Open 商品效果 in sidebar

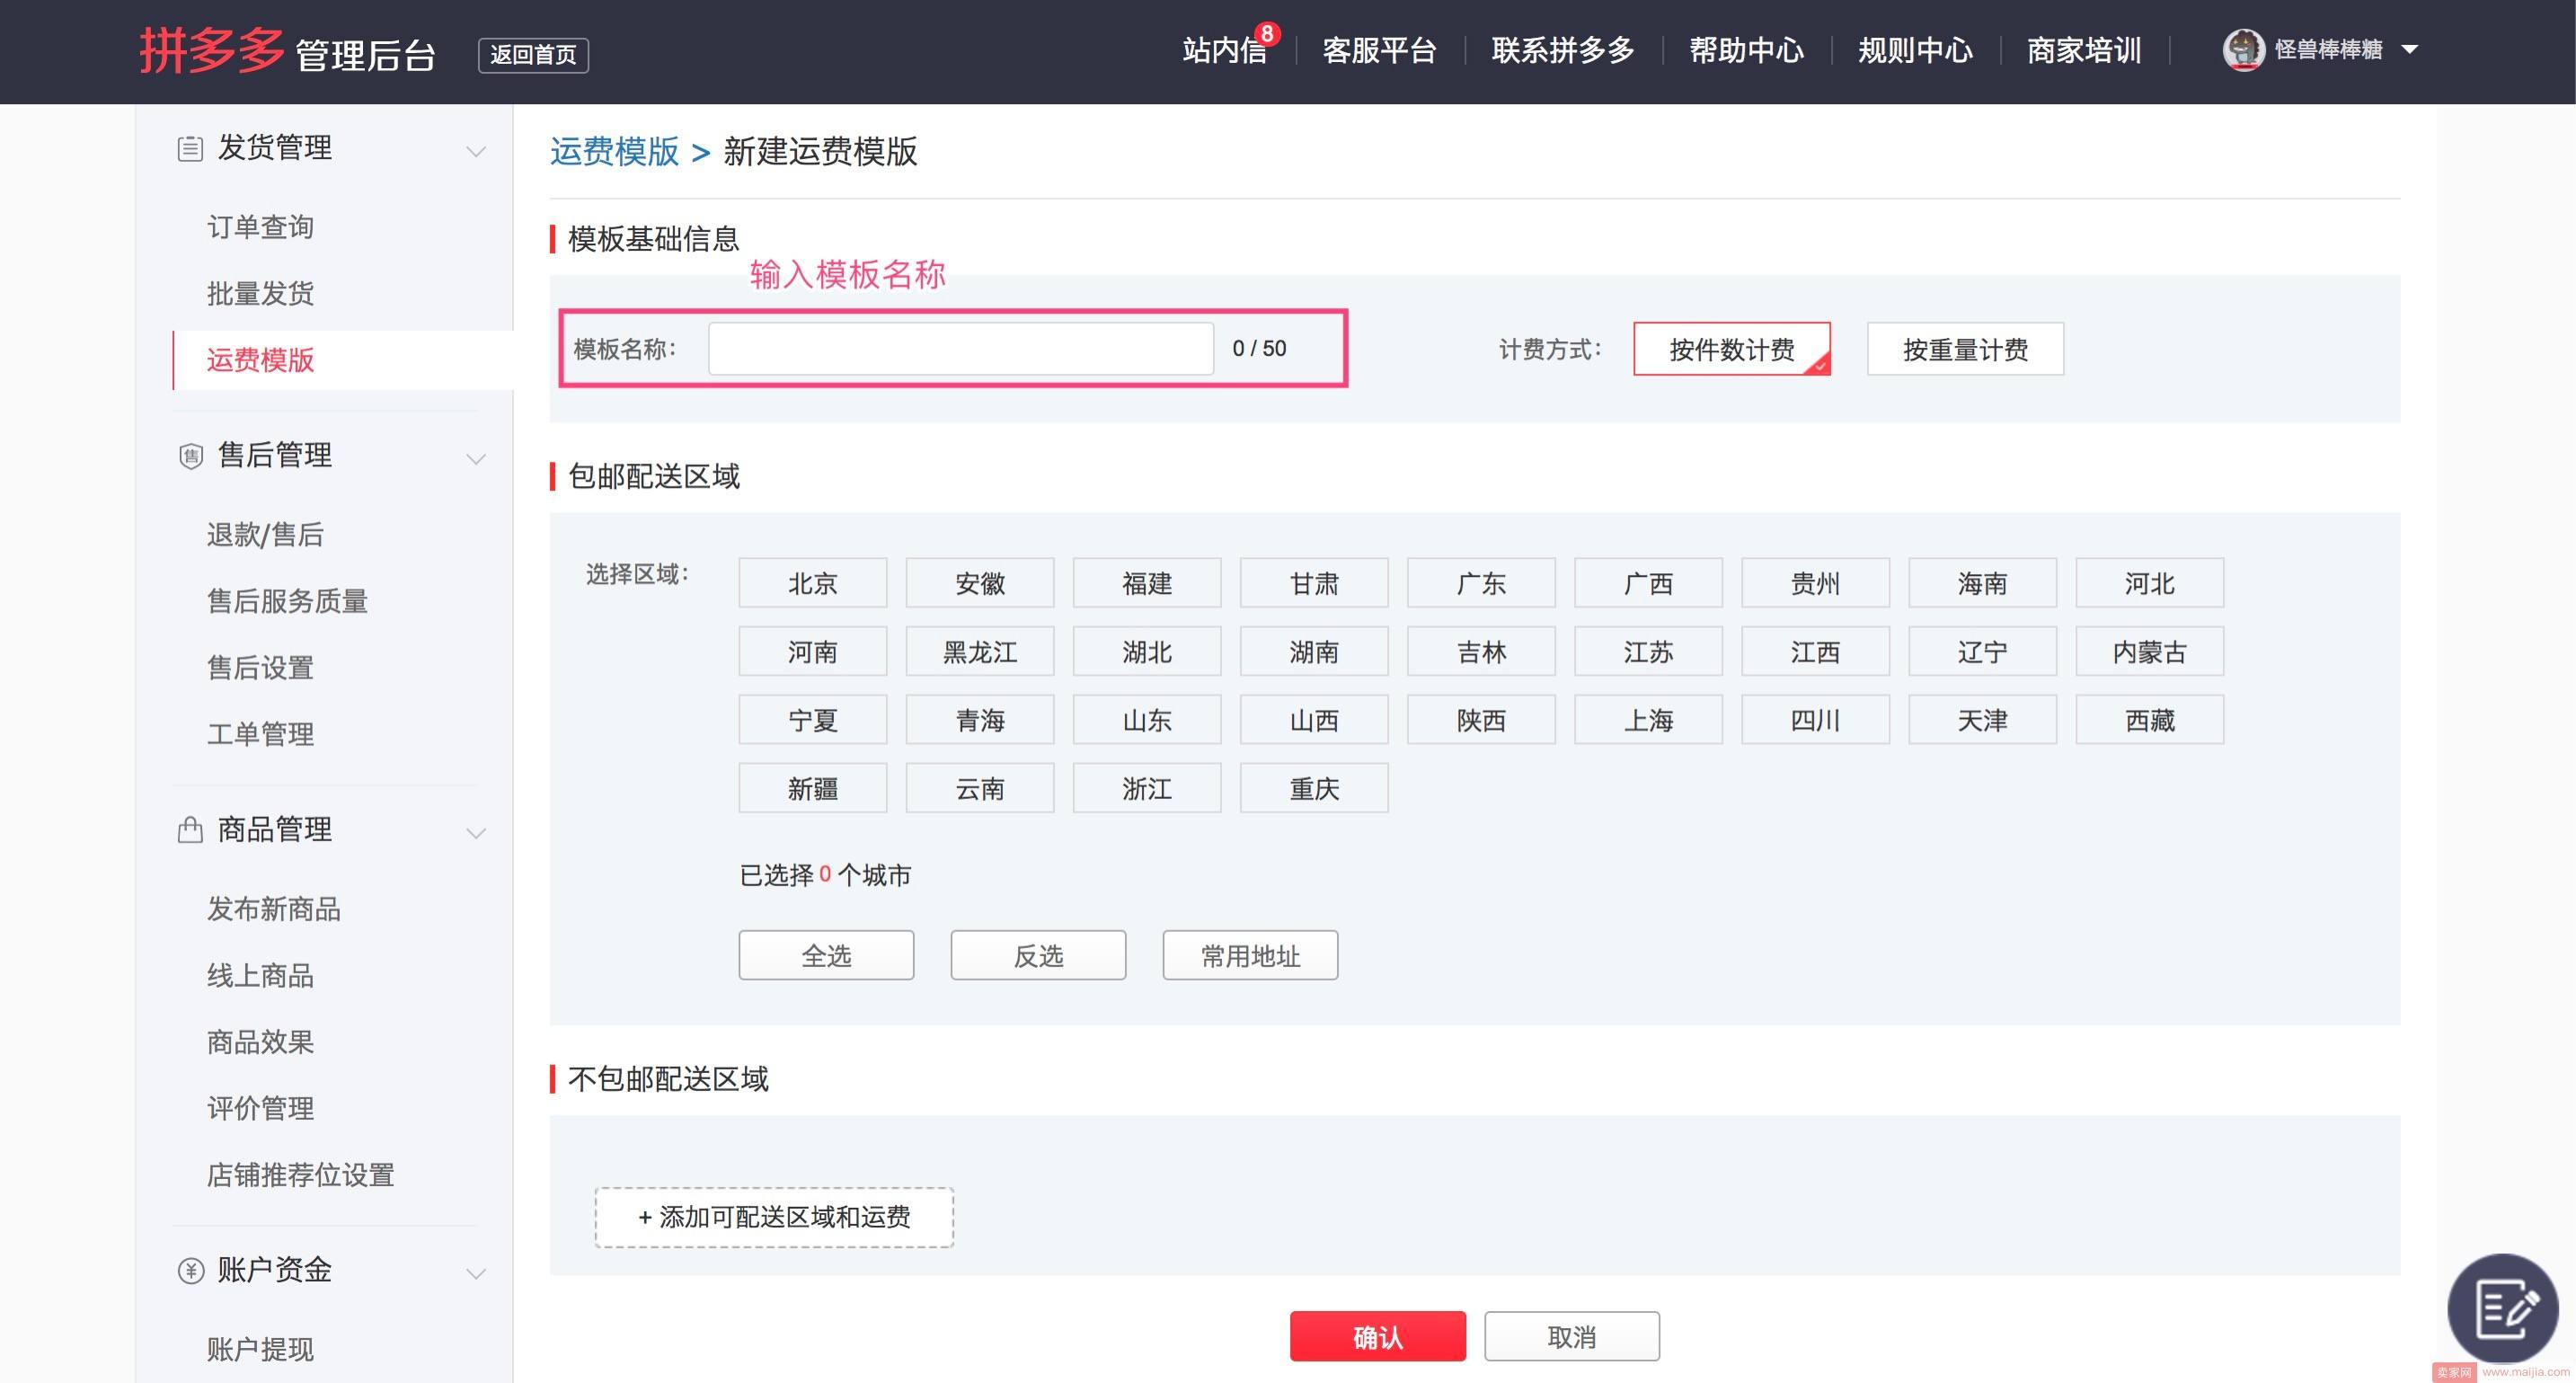tap(260, 1042)
